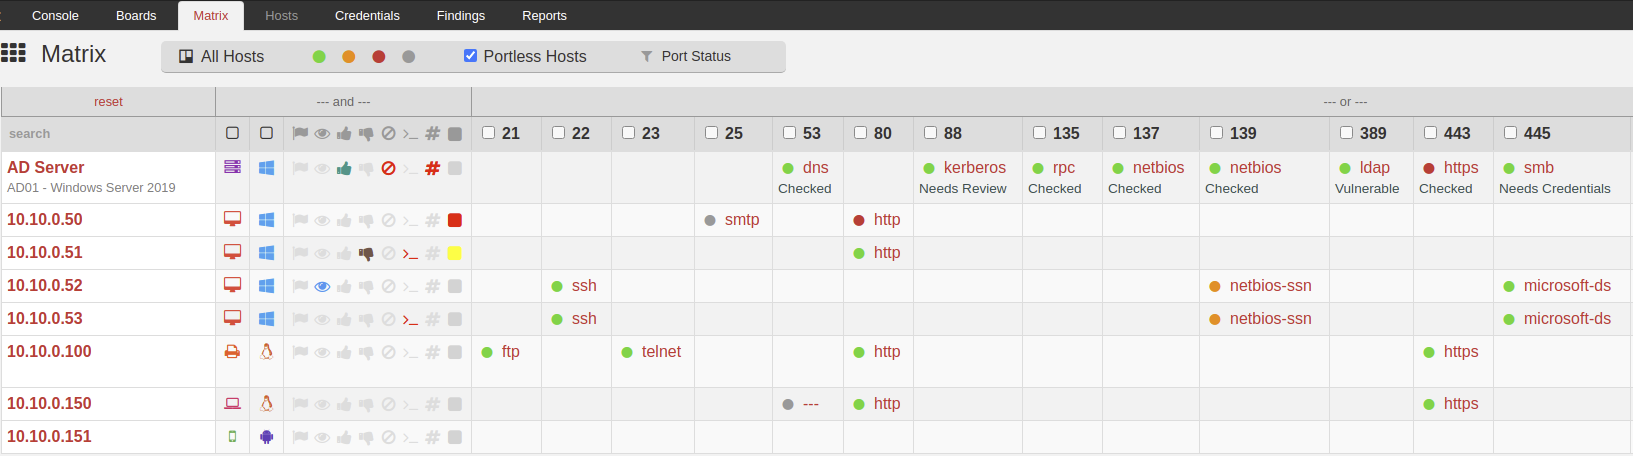Click the microsoft-ds service on 10.10.0.53
The image size is (1633, 456).
click(x=1567, y=318)
